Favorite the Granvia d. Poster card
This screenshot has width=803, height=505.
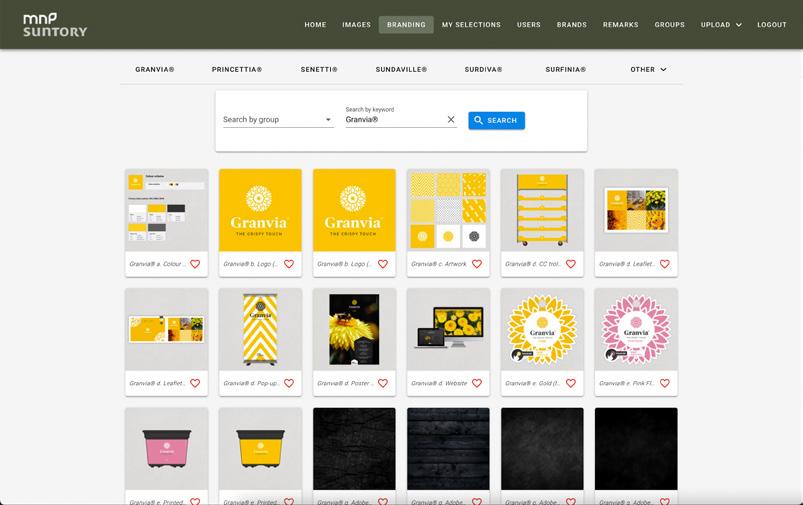coord(383,383)
